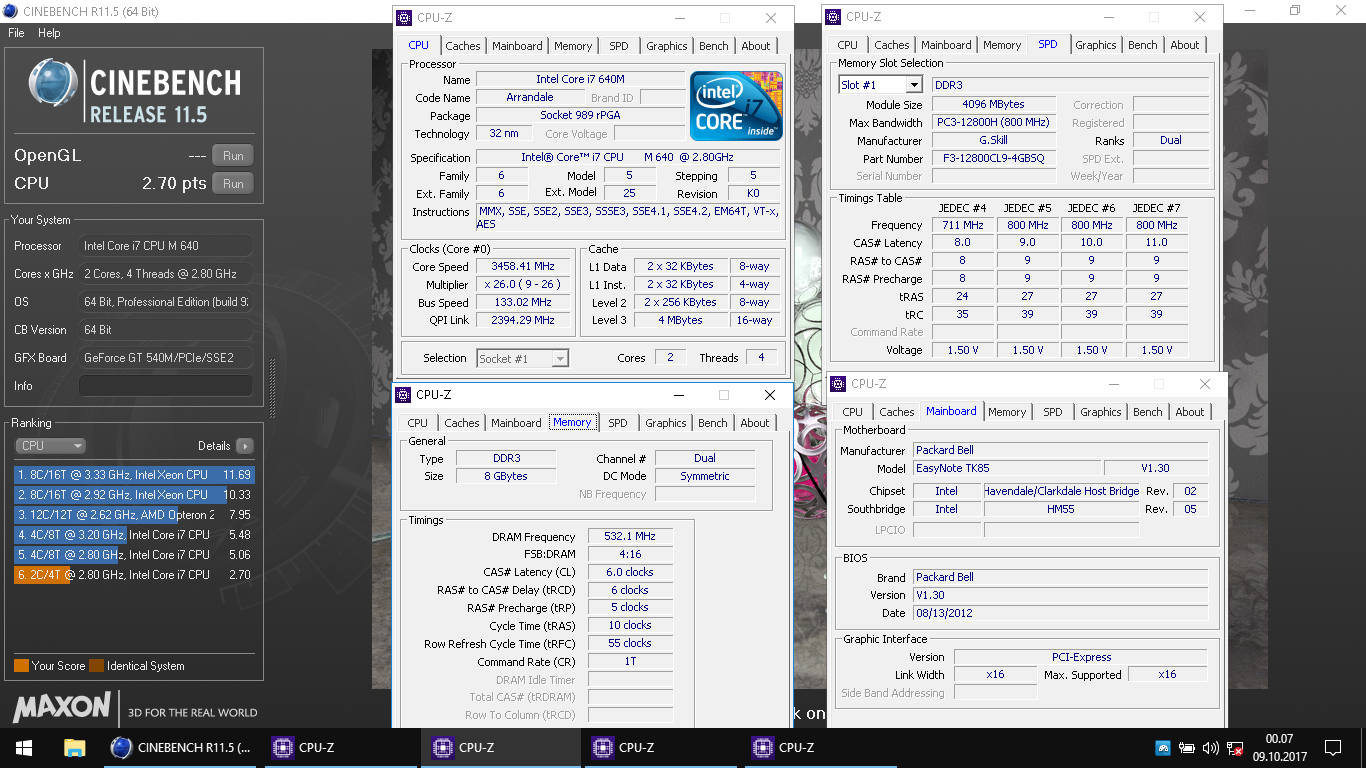The image size is (1366, 768).
Task: Open the second CPU-Z taskbar item
Action: [500, 747]
